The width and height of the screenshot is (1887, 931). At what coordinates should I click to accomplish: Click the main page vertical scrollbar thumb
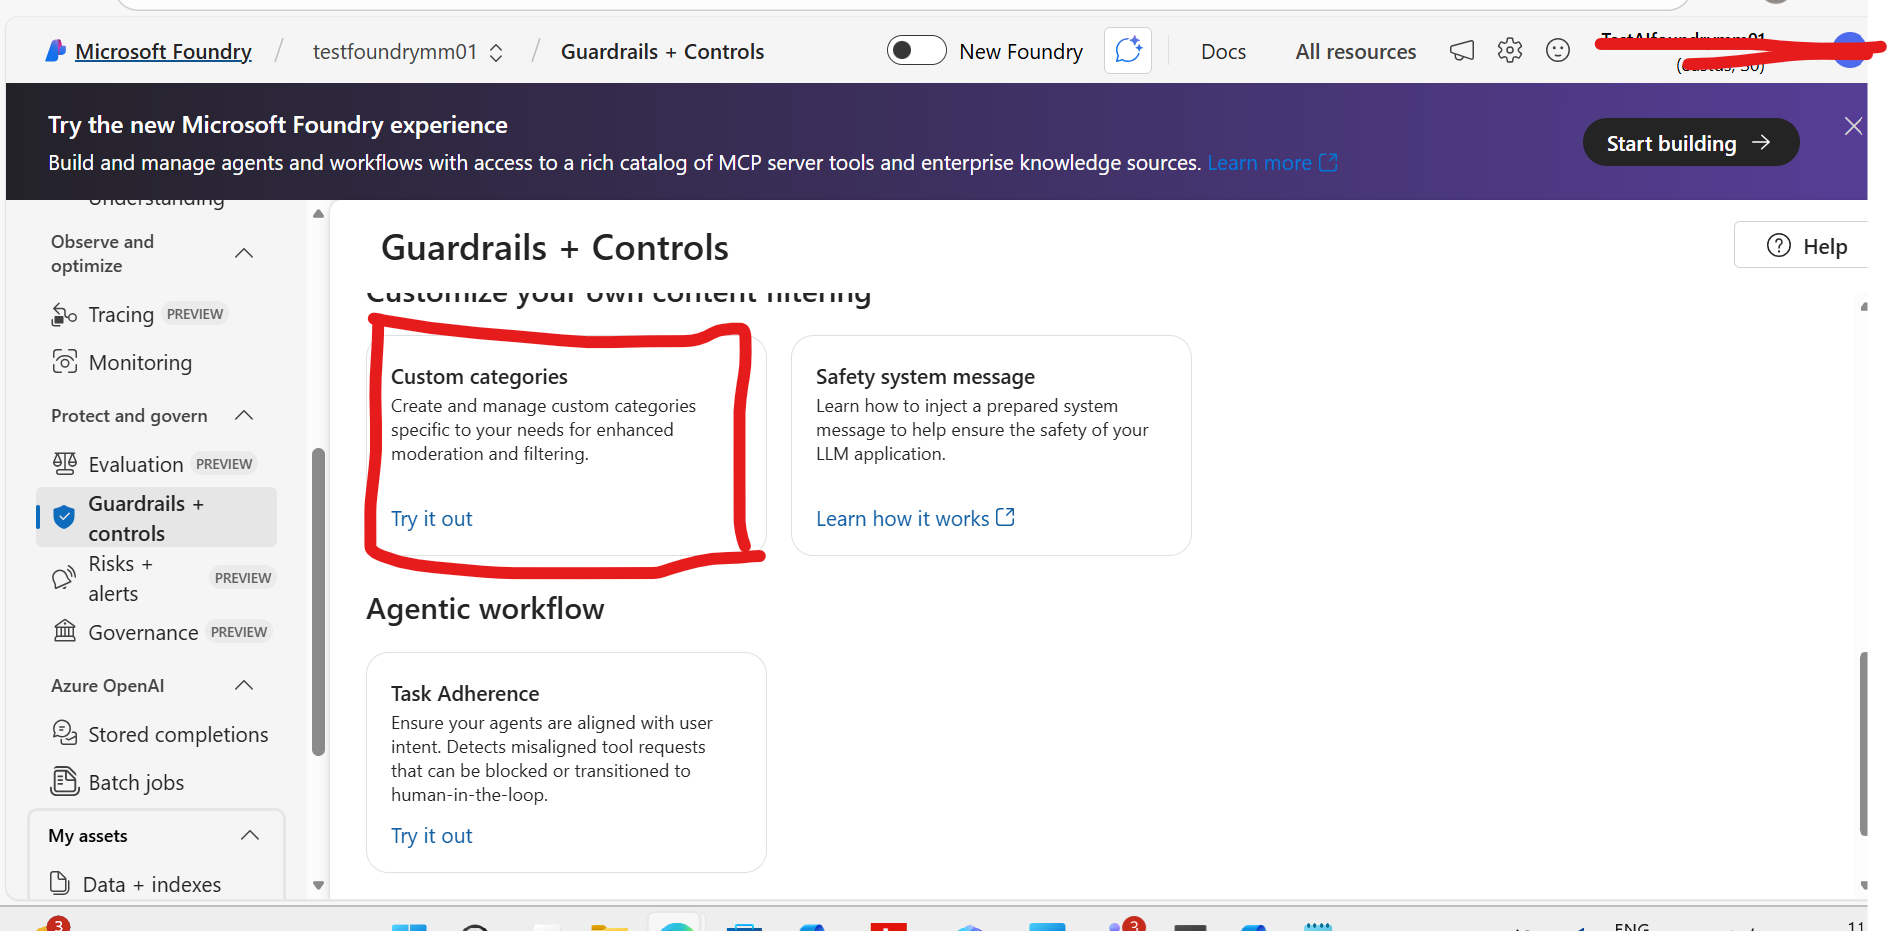pos(1863,743)
